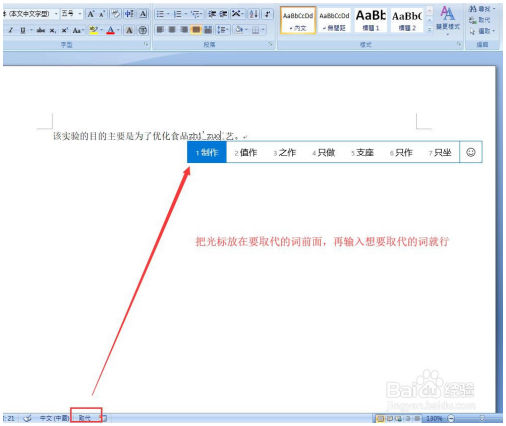Open the font name dropdown
Screen dimensions: 506x426
point(56,14)
